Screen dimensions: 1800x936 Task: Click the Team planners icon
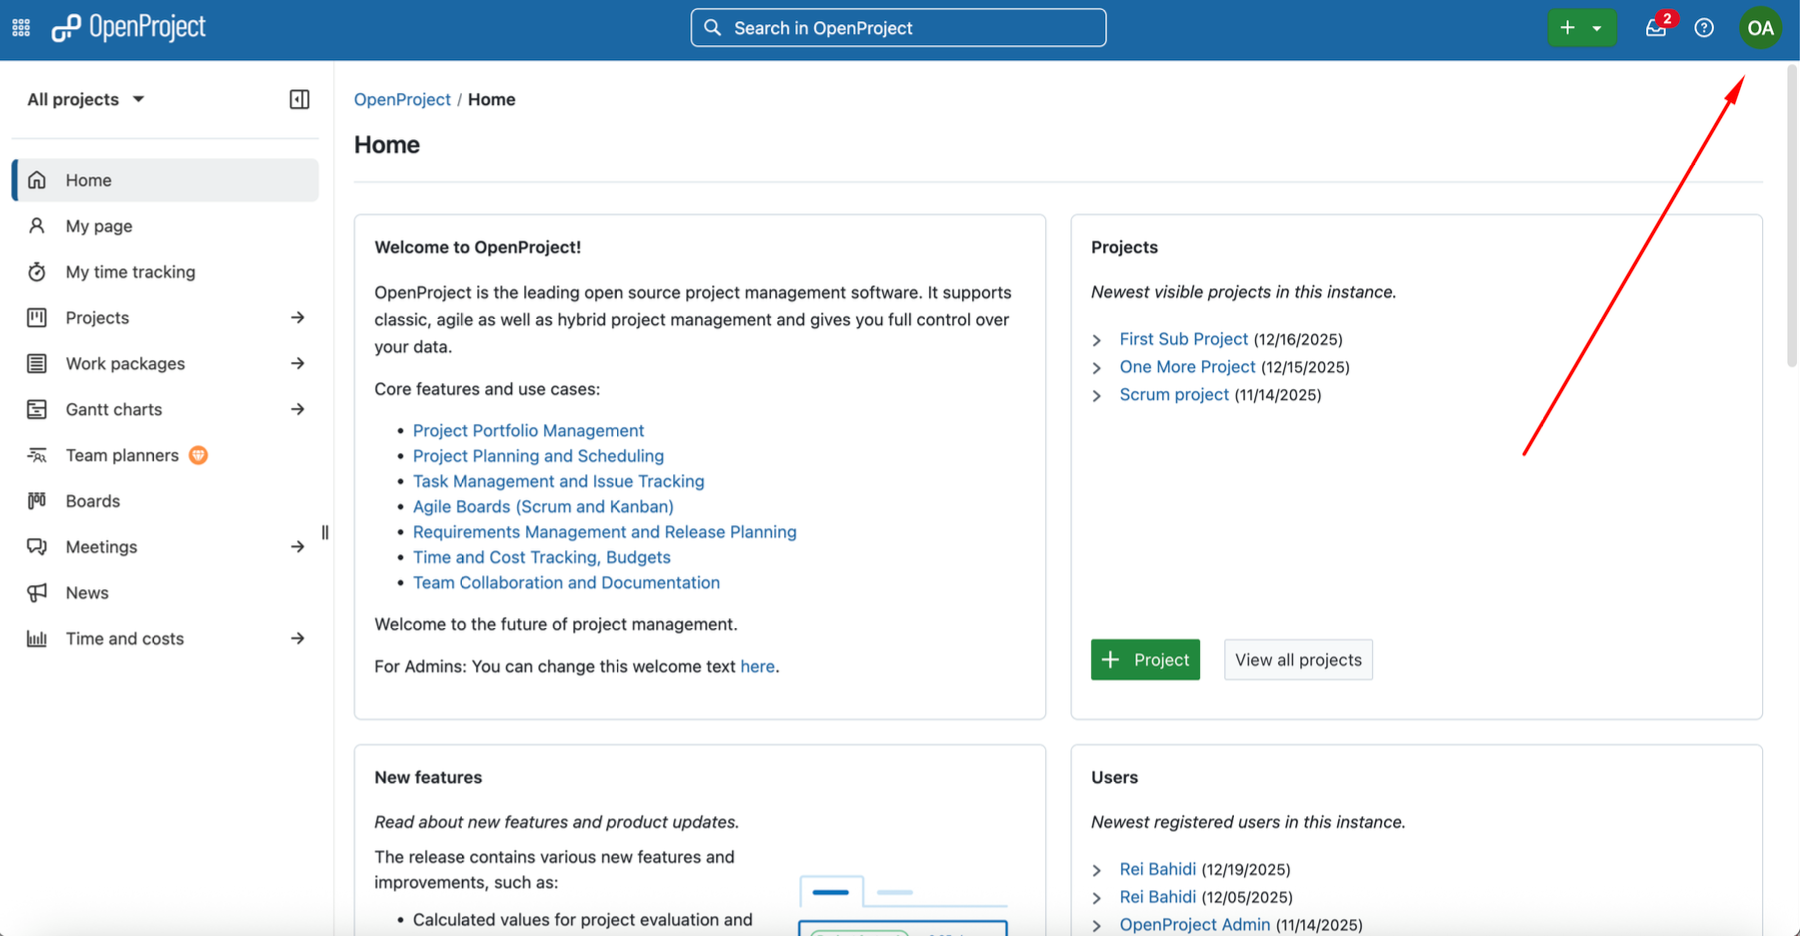tap(37, 455)
